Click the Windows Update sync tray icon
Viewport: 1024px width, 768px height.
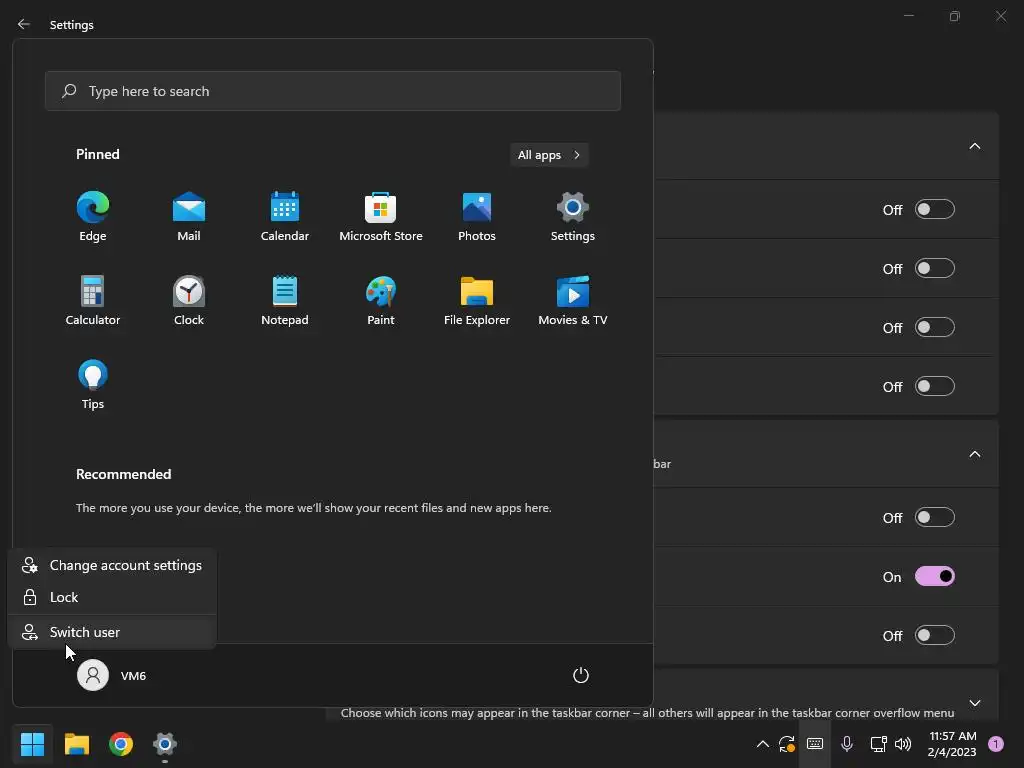click(x=786, y=744)
